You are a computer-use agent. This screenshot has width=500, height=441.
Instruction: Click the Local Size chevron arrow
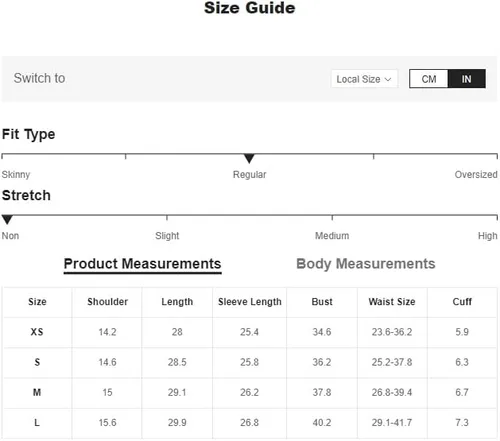(x=388, y=79)
